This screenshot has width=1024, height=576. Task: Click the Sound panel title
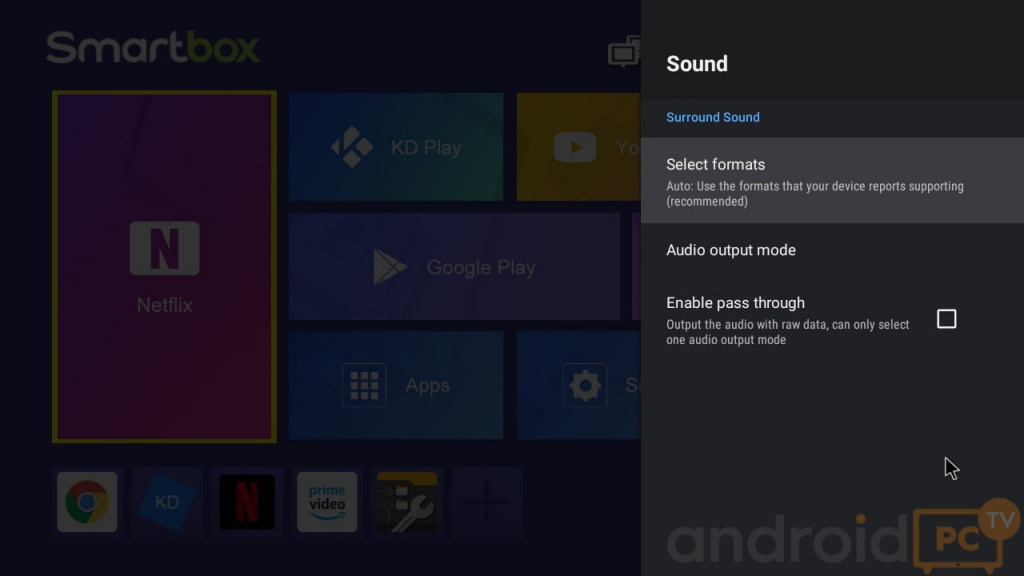tap(697, 64)
